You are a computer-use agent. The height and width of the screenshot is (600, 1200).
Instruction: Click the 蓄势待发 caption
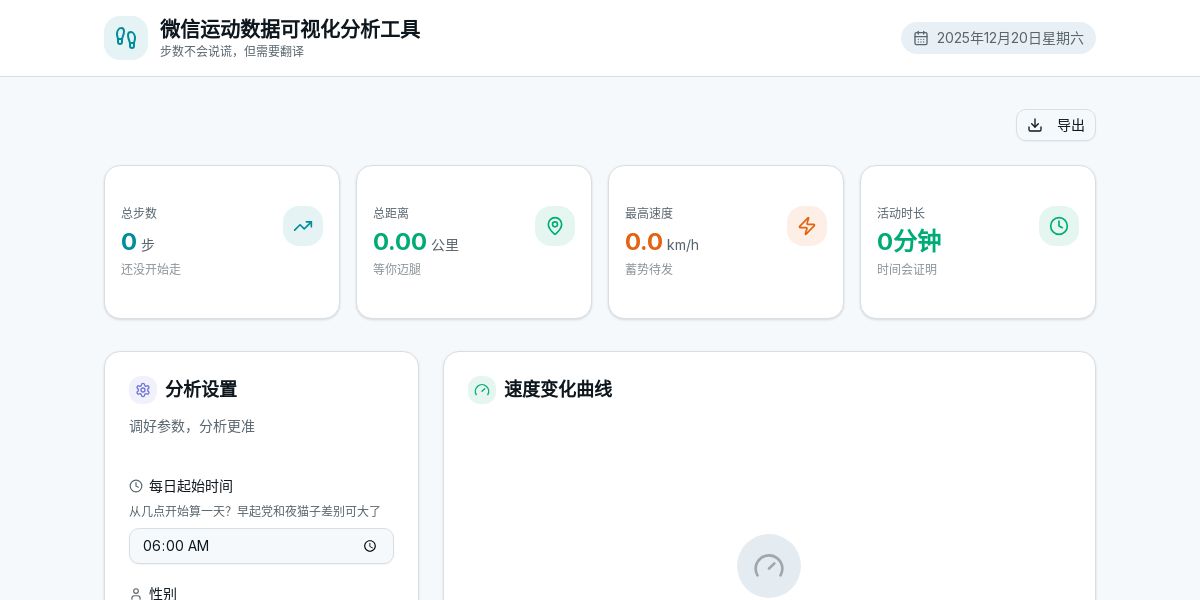tap(649, 269)
